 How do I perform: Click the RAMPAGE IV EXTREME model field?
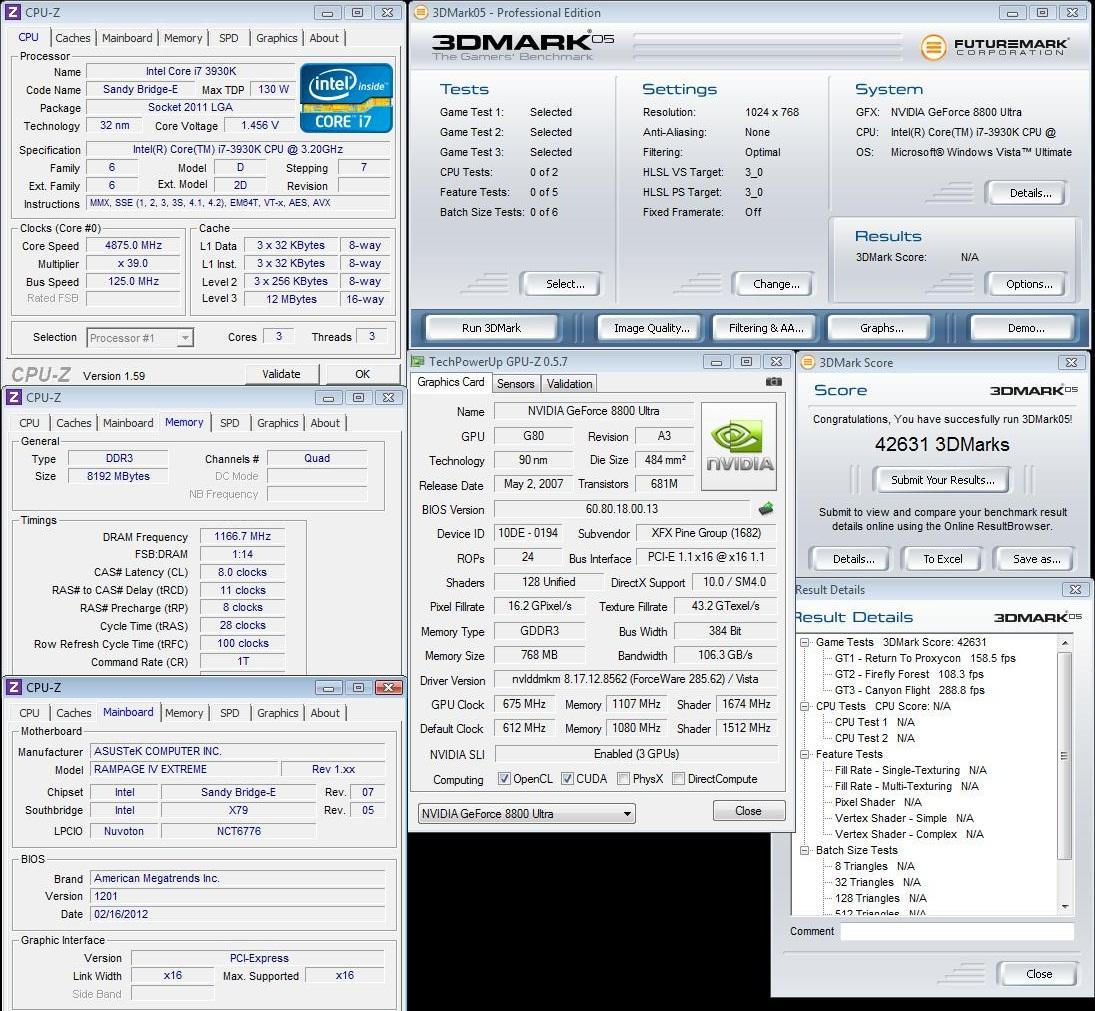pyautogui.click(x=185, y=769)
